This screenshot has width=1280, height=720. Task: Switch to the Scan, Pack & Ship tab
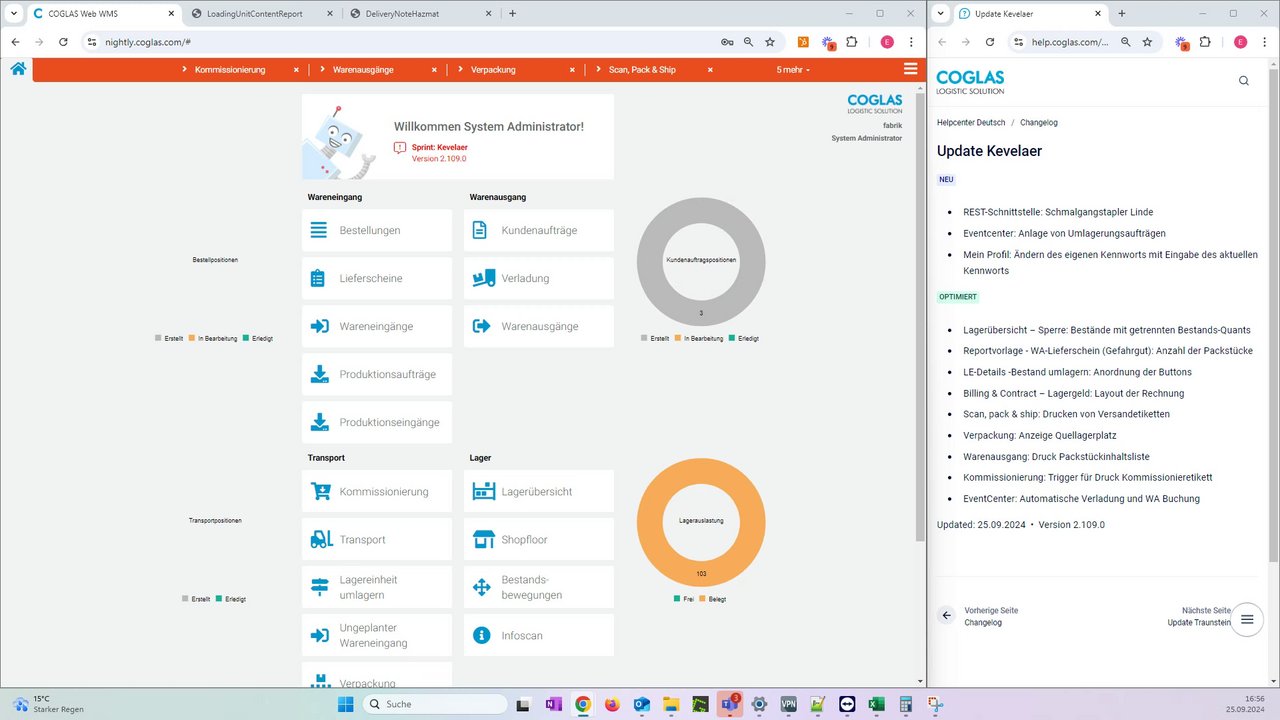click(x=642, y=70)
